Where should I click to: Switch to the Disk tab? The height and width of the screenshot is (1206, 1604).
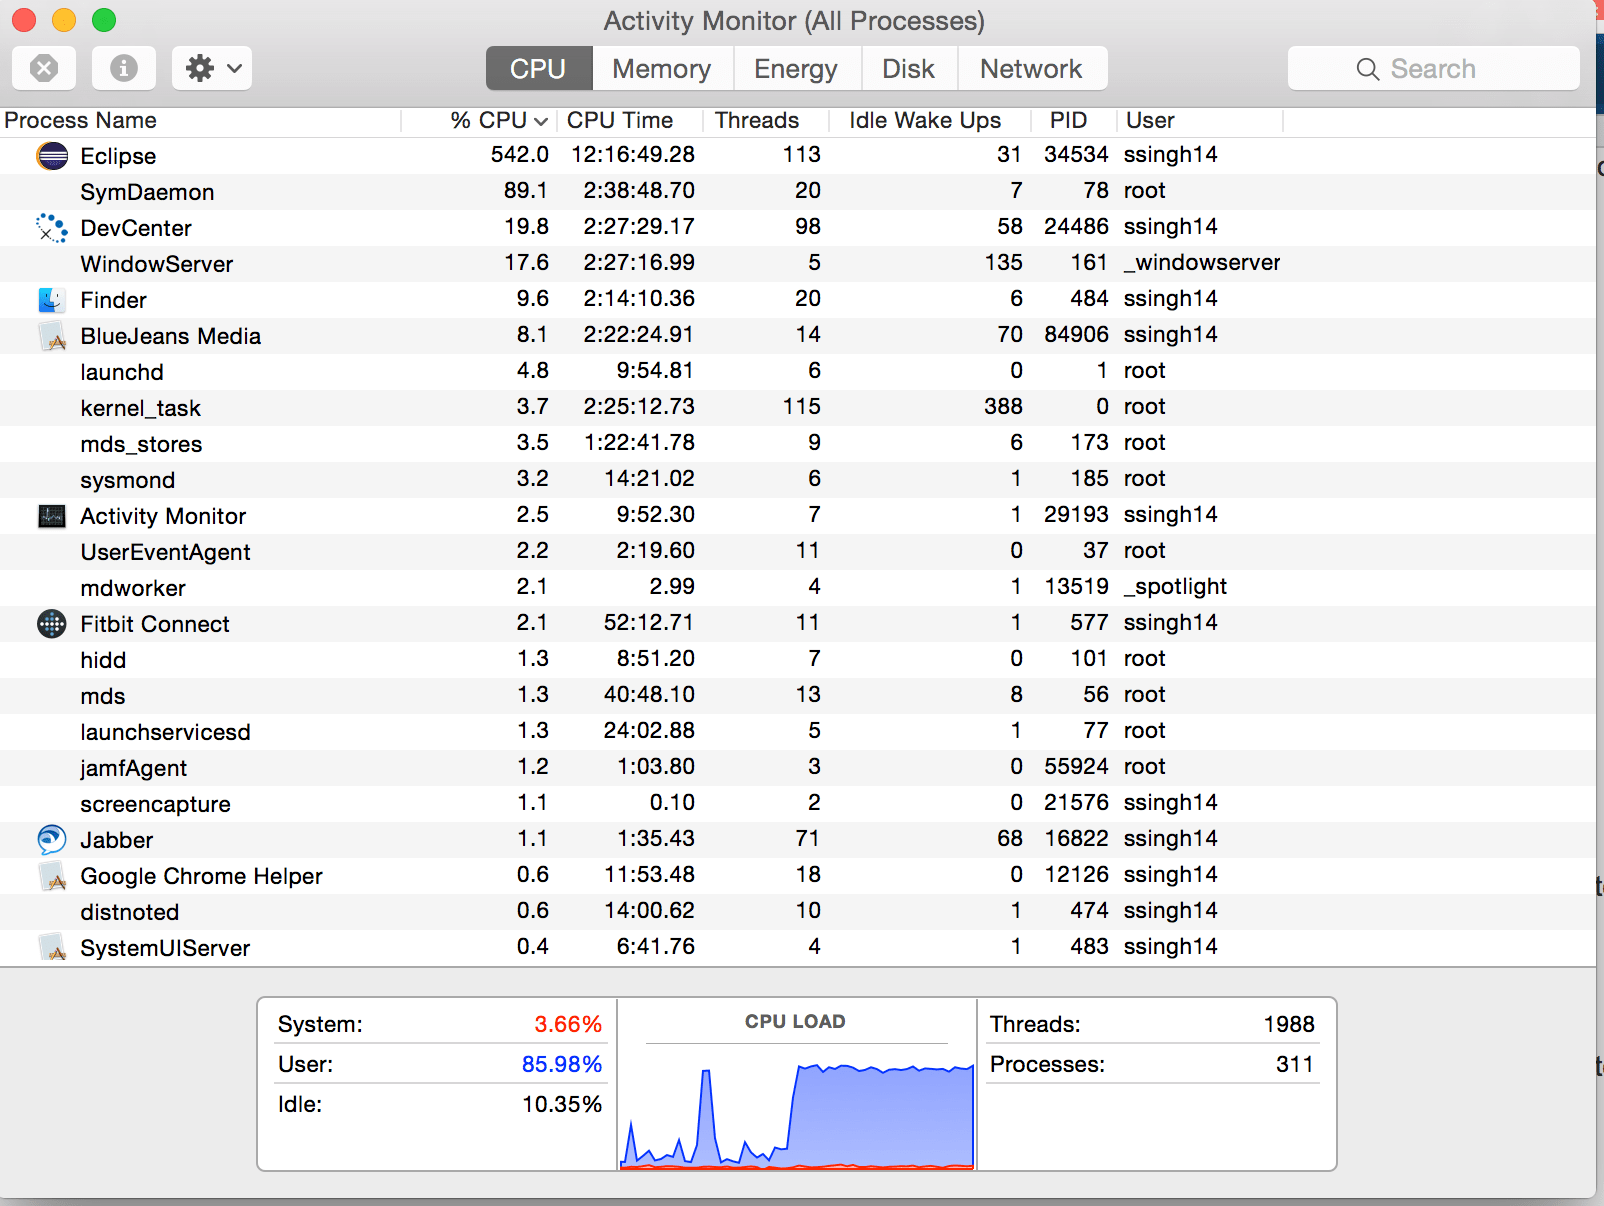(908, 68)
